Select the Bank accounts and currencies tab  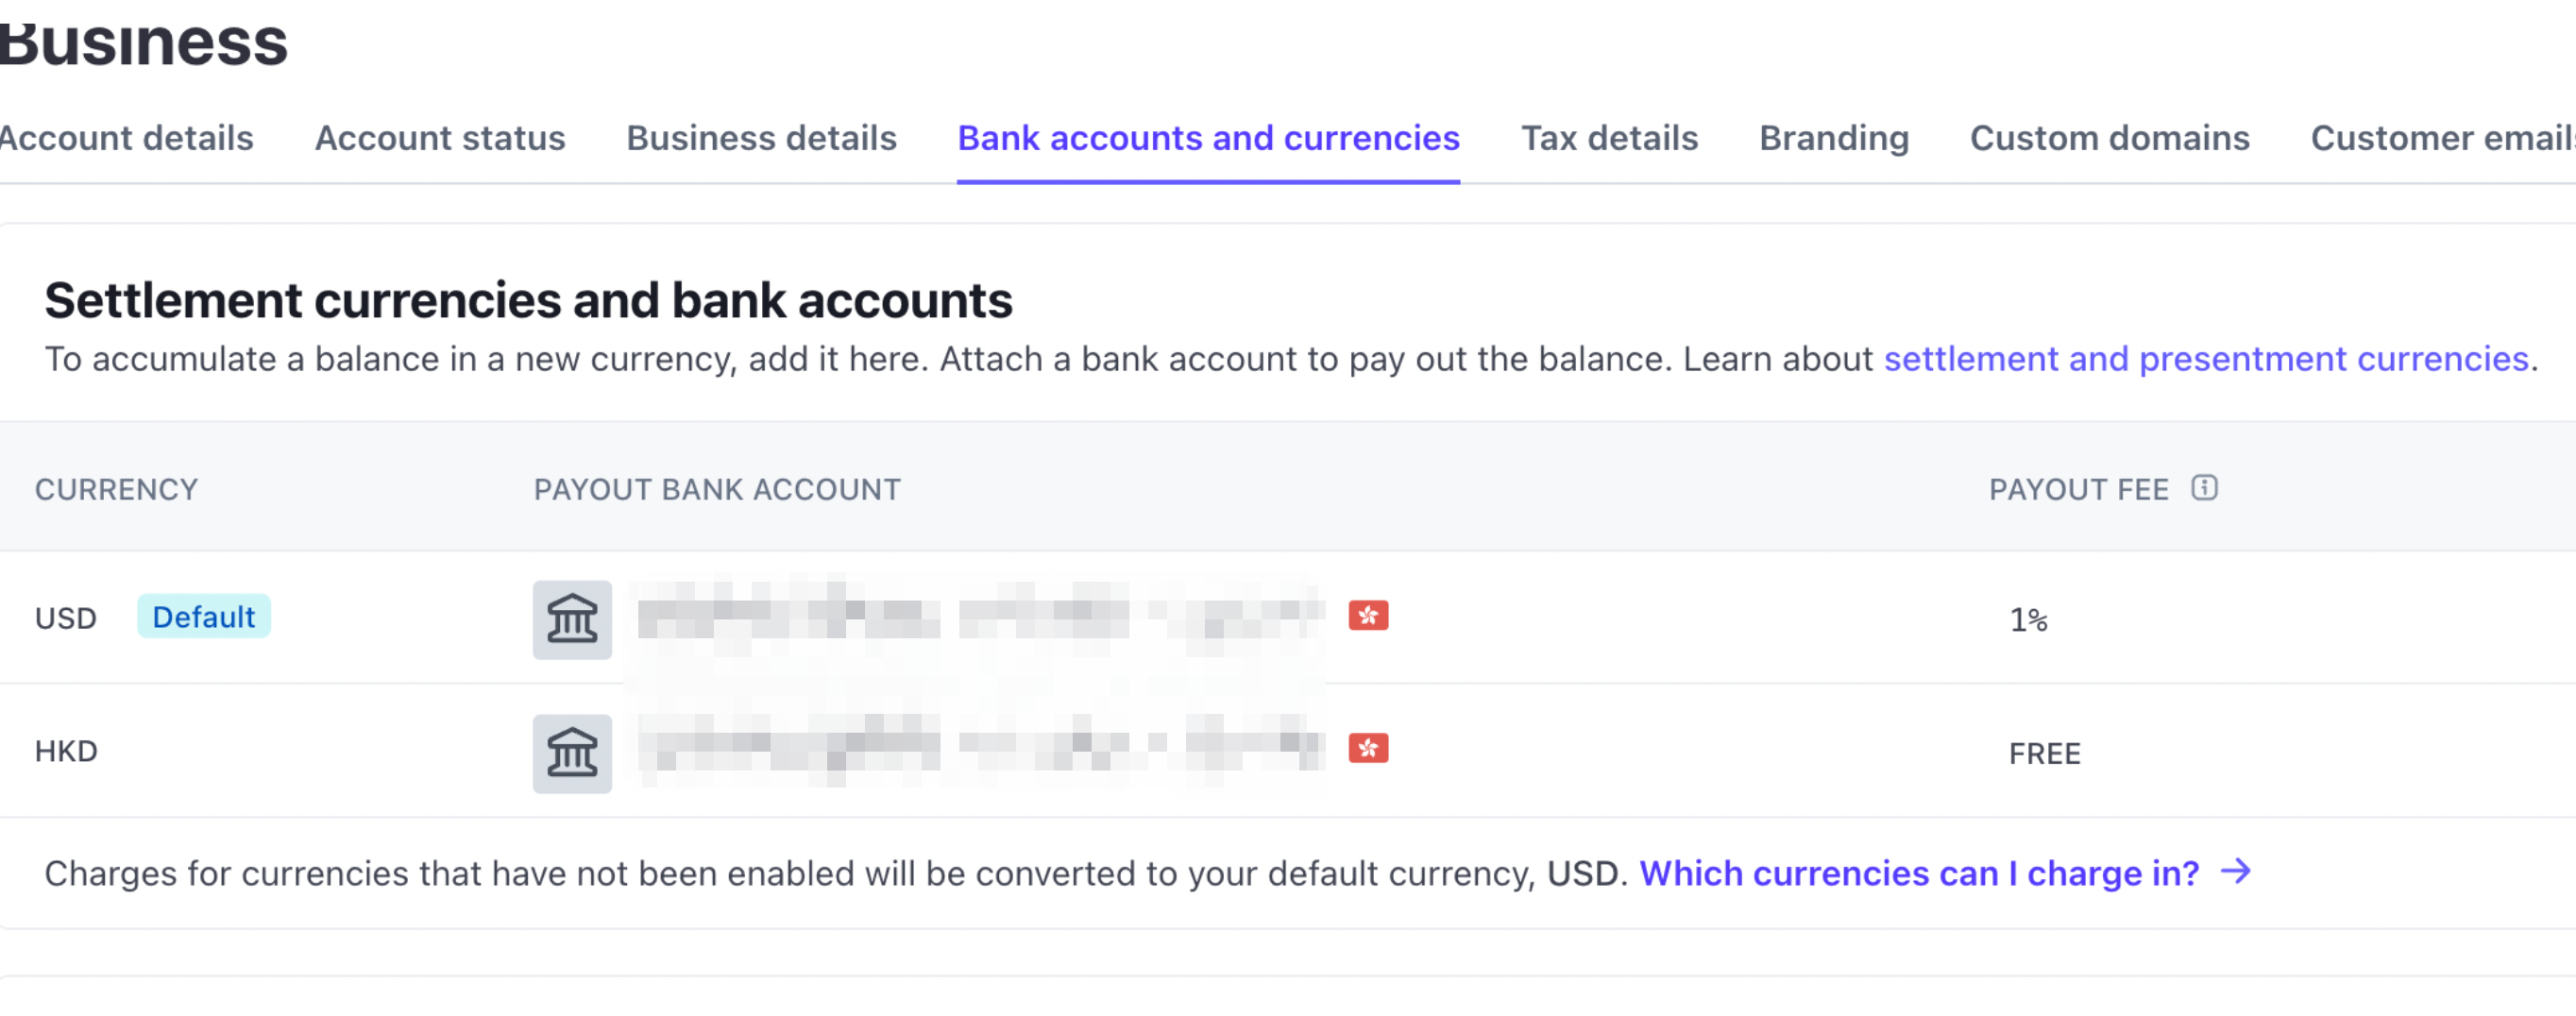[1208, 138]
